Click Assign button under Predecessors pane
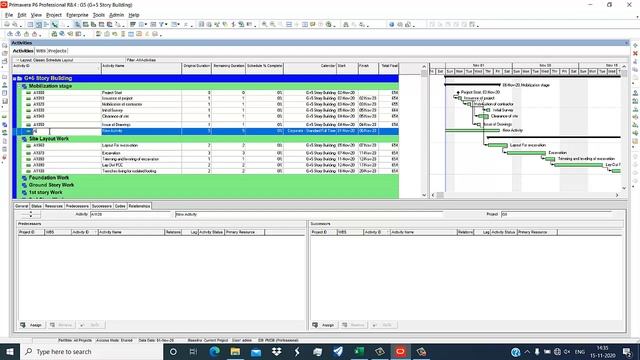This screenshot has height=360, width=640. click(32, 325)
